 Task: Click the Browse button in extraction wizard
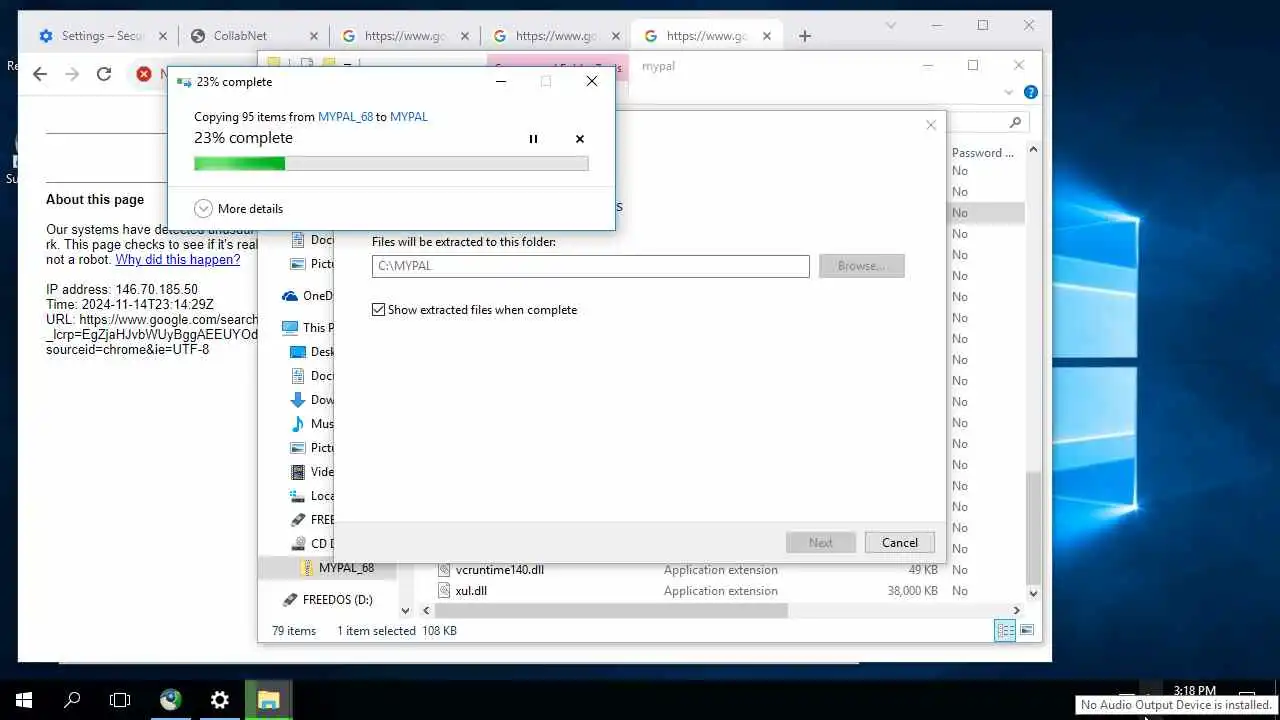[x=861, y=266]
